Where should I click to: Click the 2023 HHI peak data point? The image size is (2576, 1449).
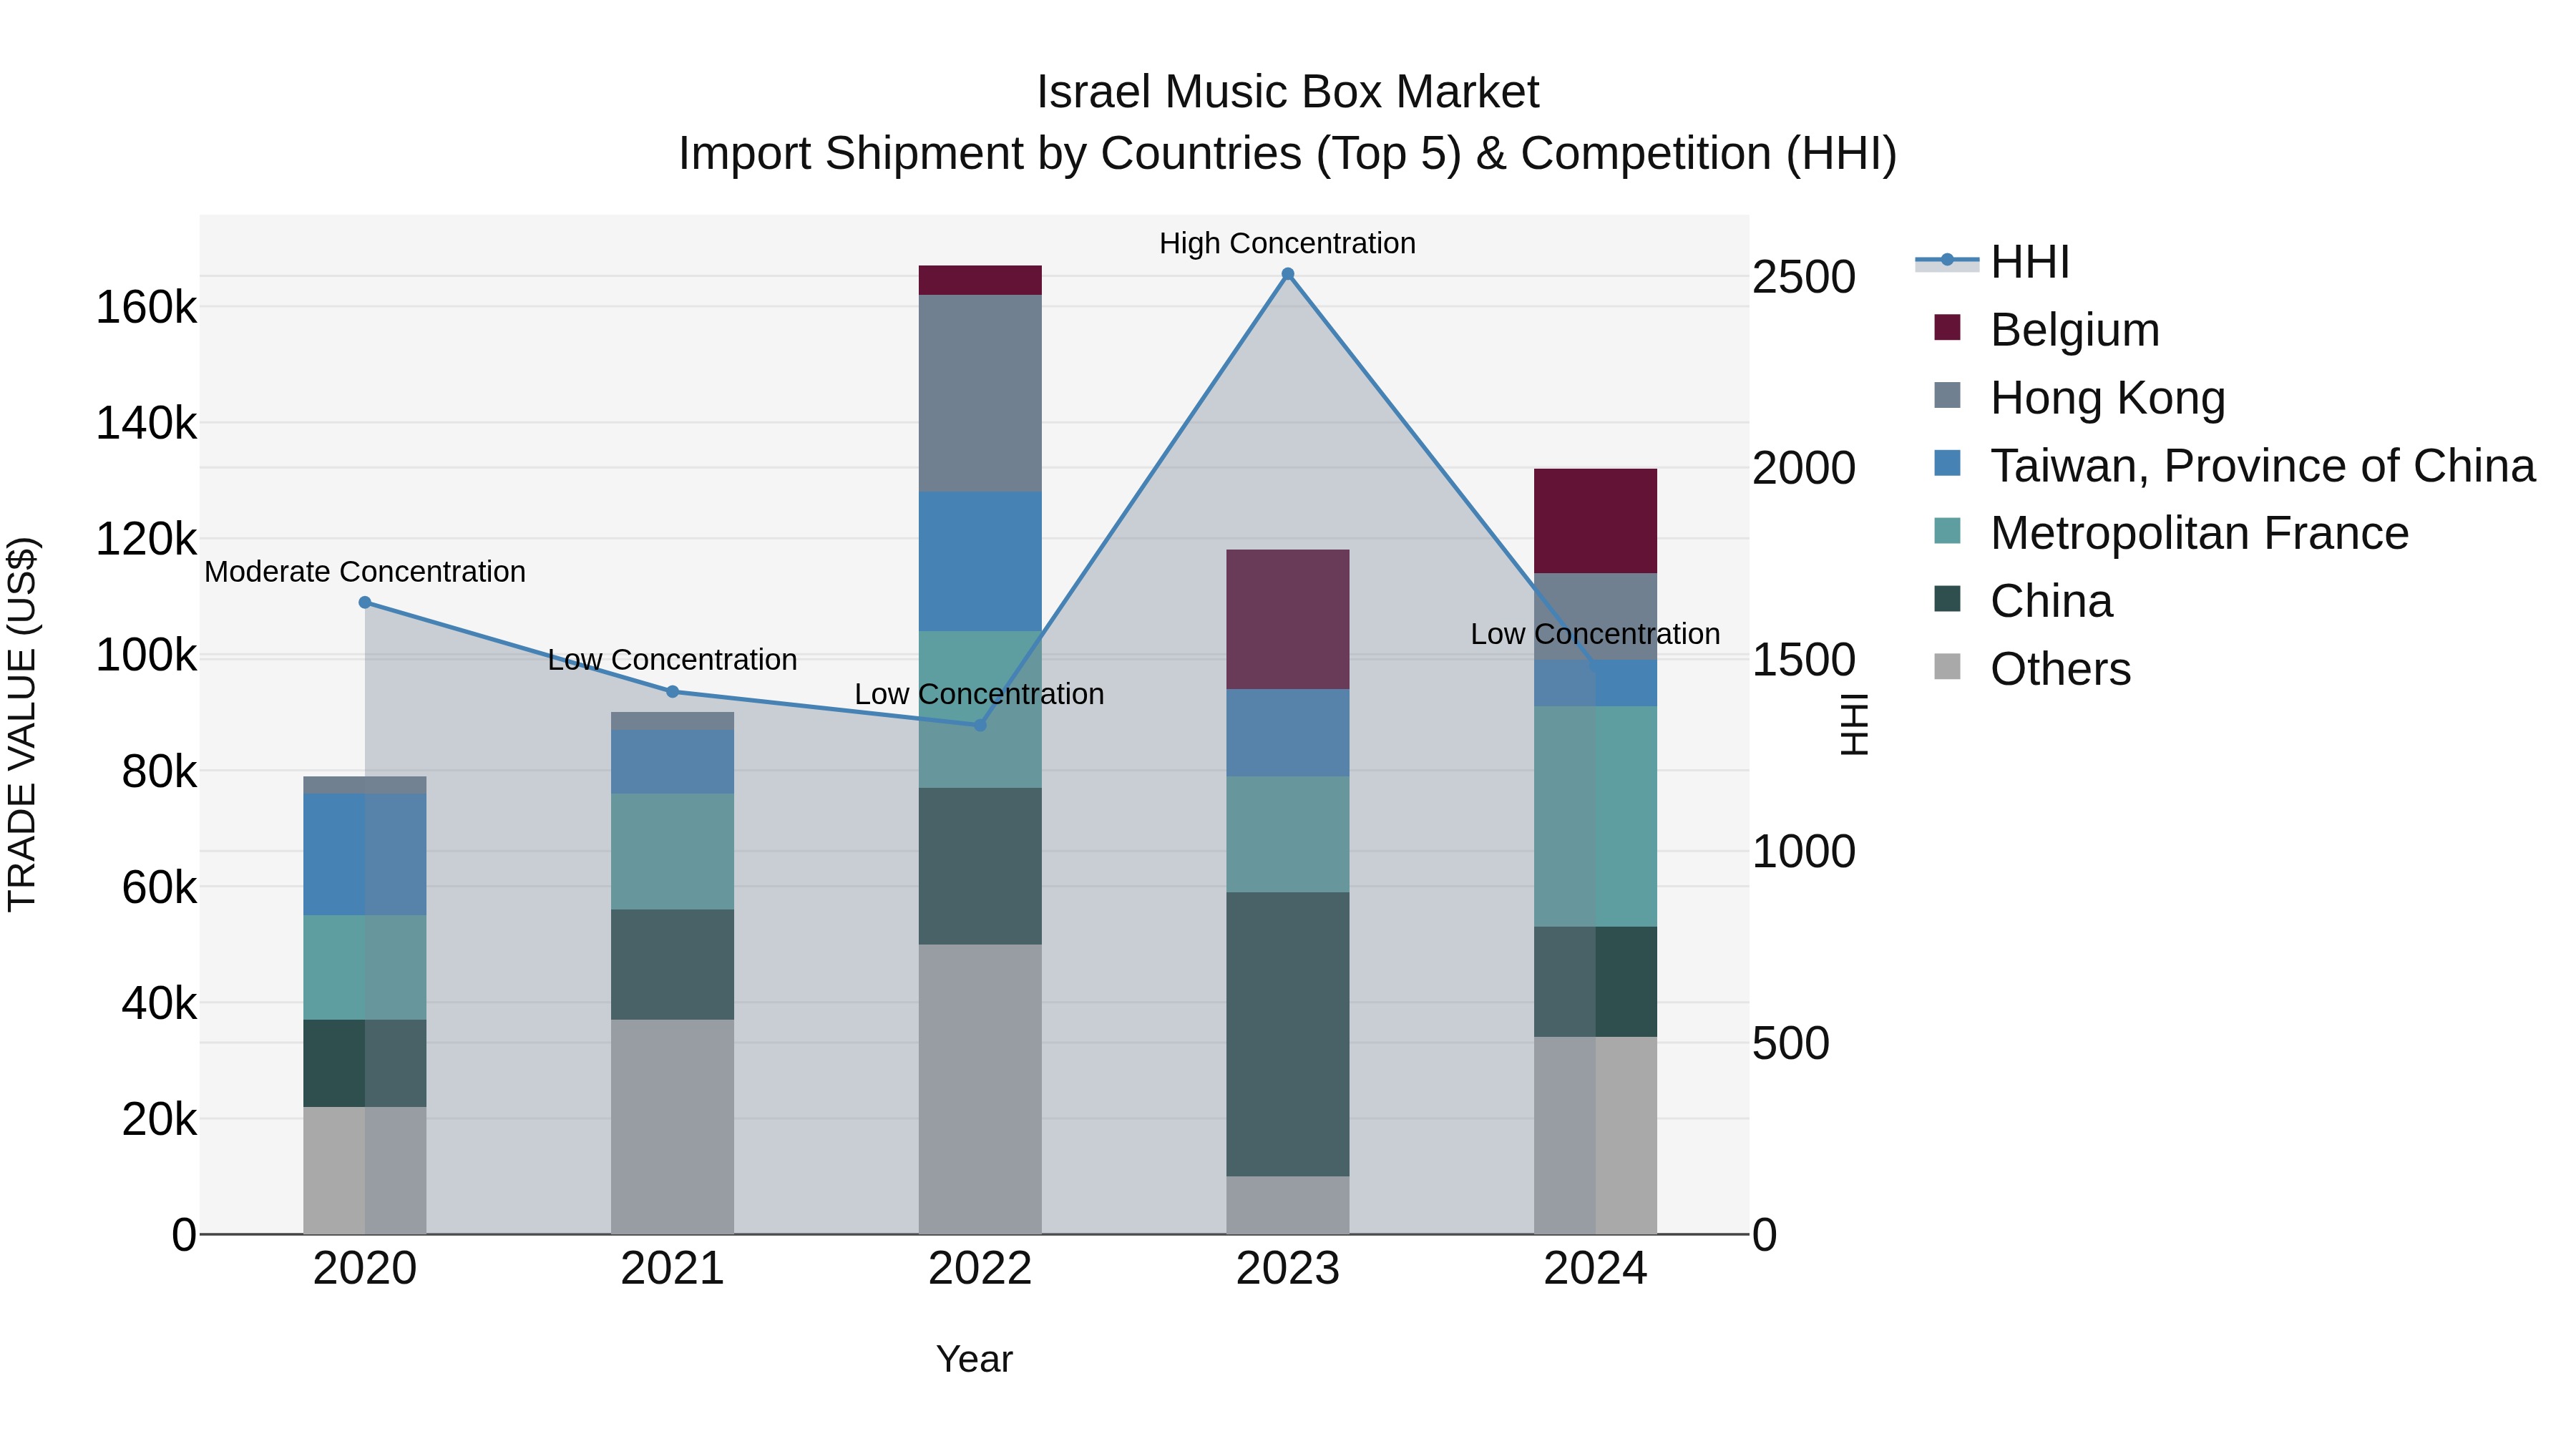(x=1288, y=274)
